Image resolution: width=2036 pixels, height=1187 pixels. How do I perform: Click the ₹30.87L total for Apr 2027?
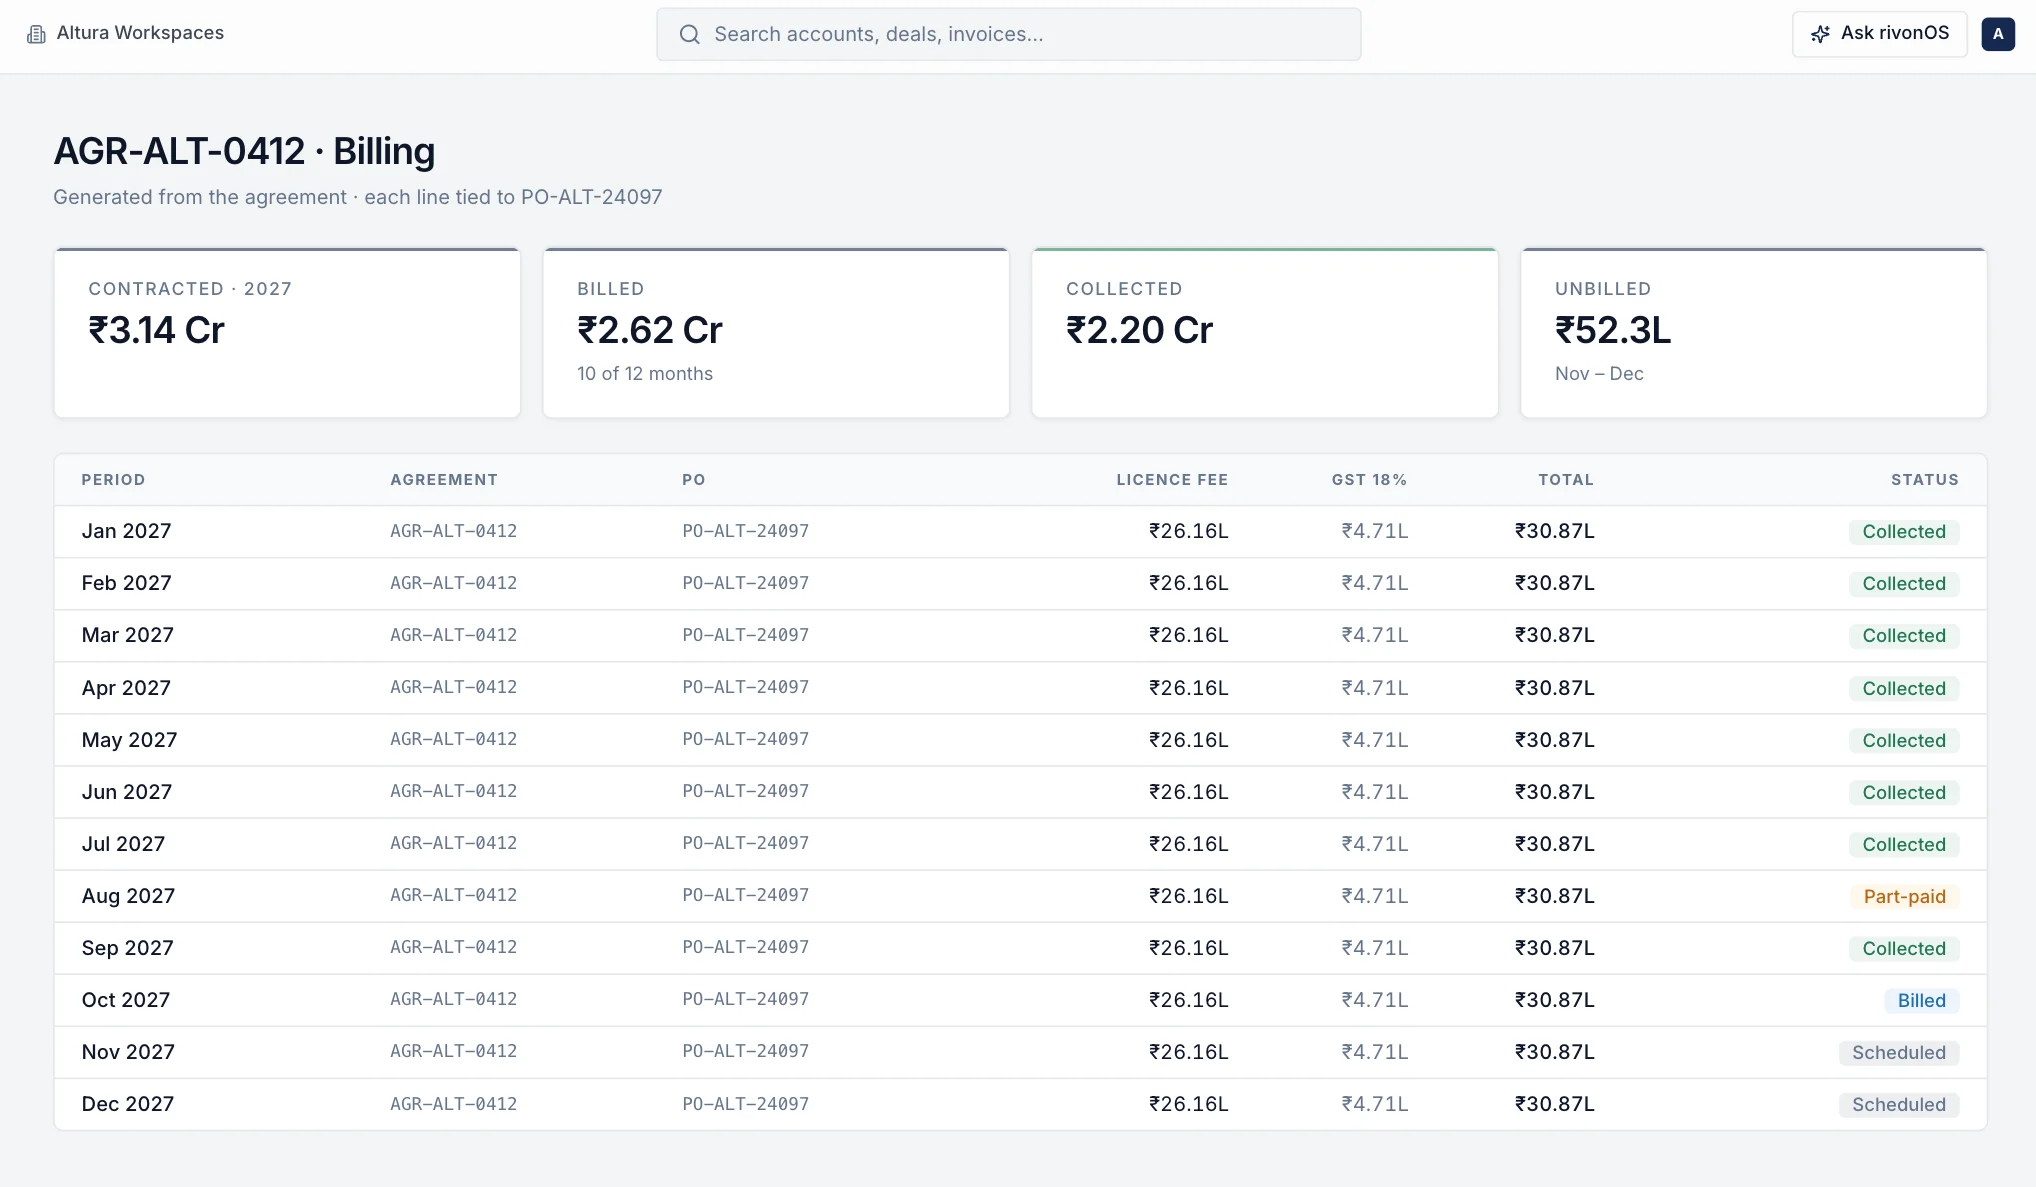pos(1554,688)
